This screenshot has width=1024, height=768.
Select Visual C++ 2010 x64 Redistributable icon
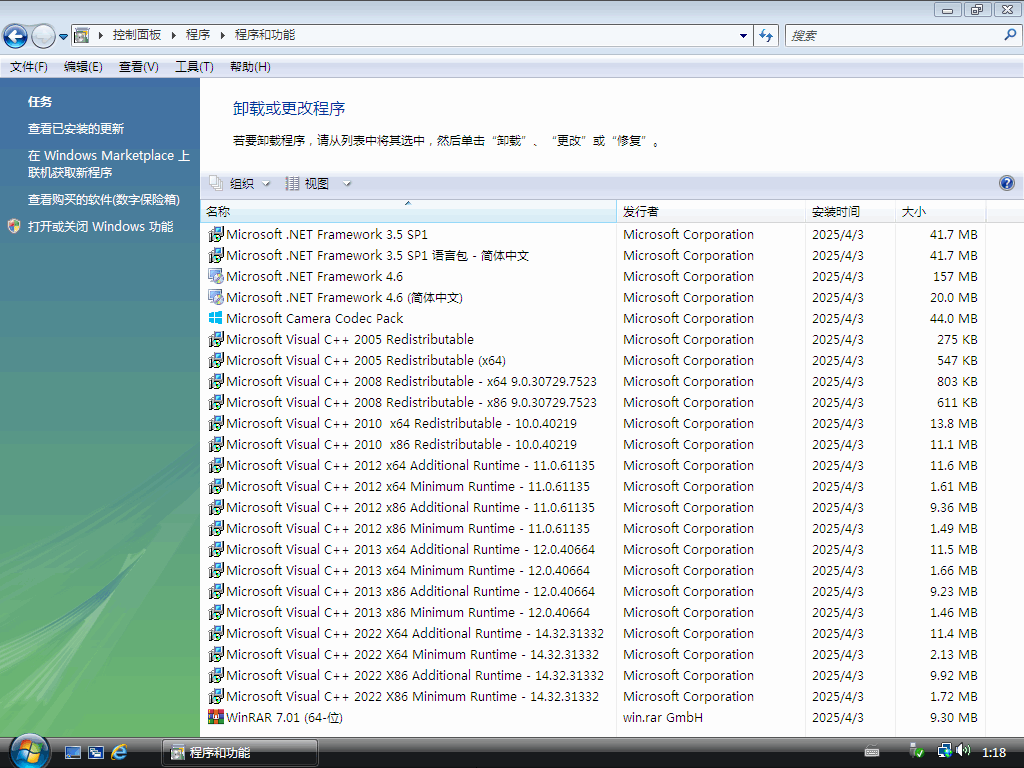coord(216,423)
